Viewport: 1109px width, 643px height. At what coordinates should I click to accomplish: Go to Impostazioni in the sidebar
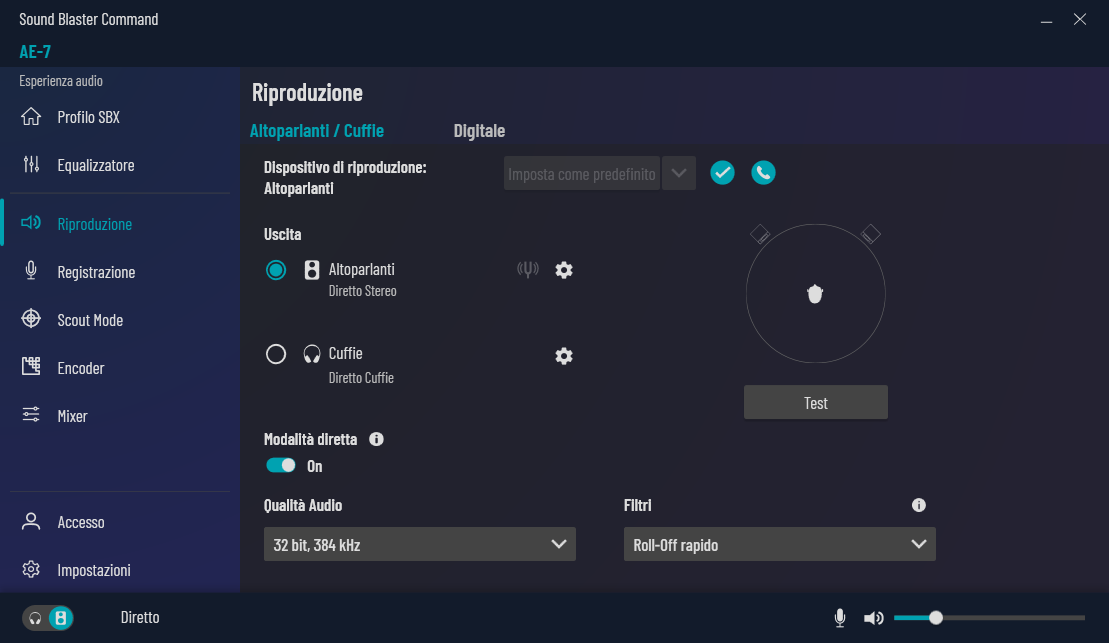tap(93, 570)
